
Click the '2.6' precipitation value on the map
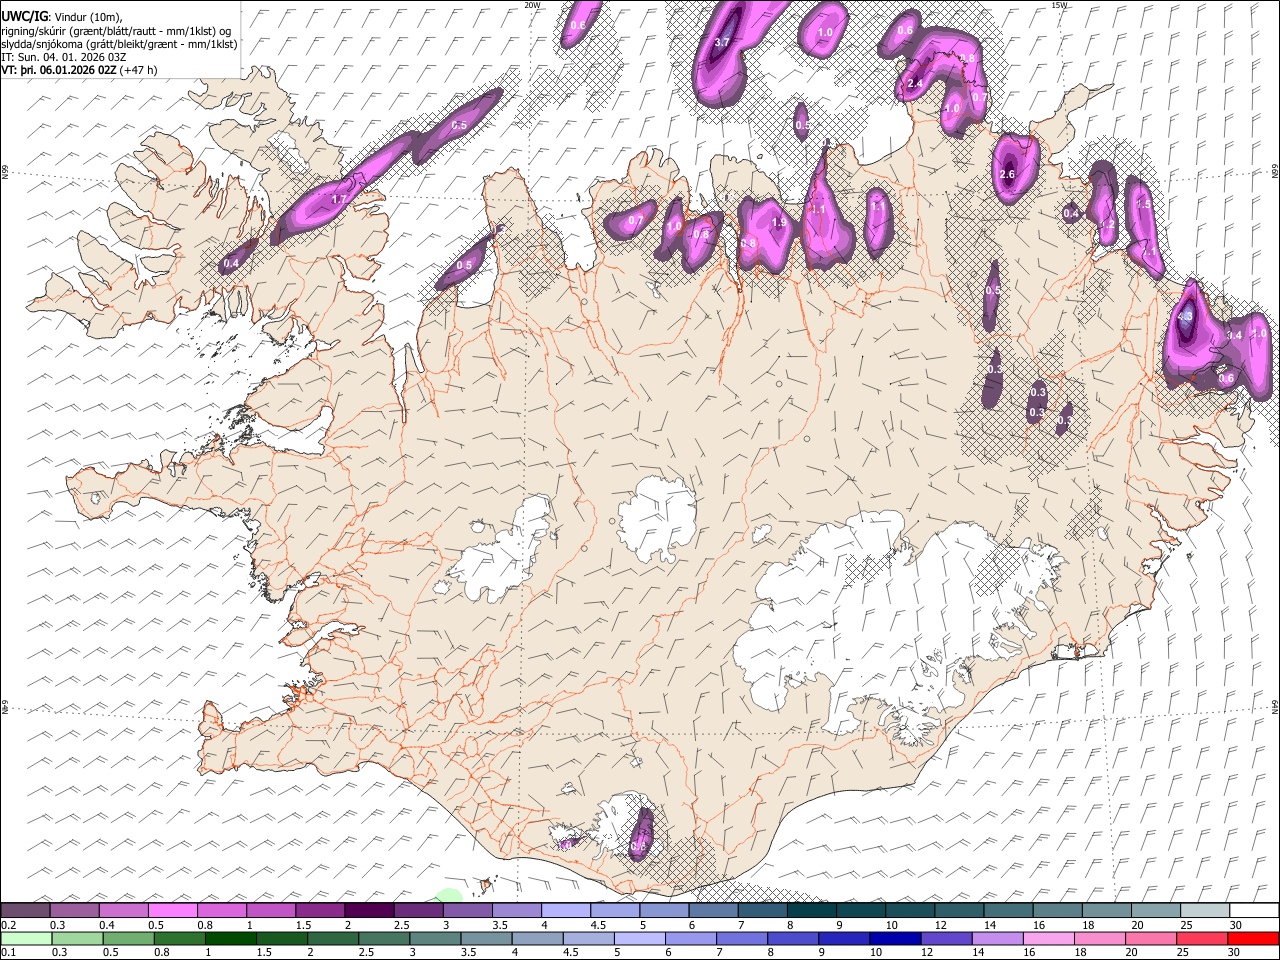click(1007, 175)
